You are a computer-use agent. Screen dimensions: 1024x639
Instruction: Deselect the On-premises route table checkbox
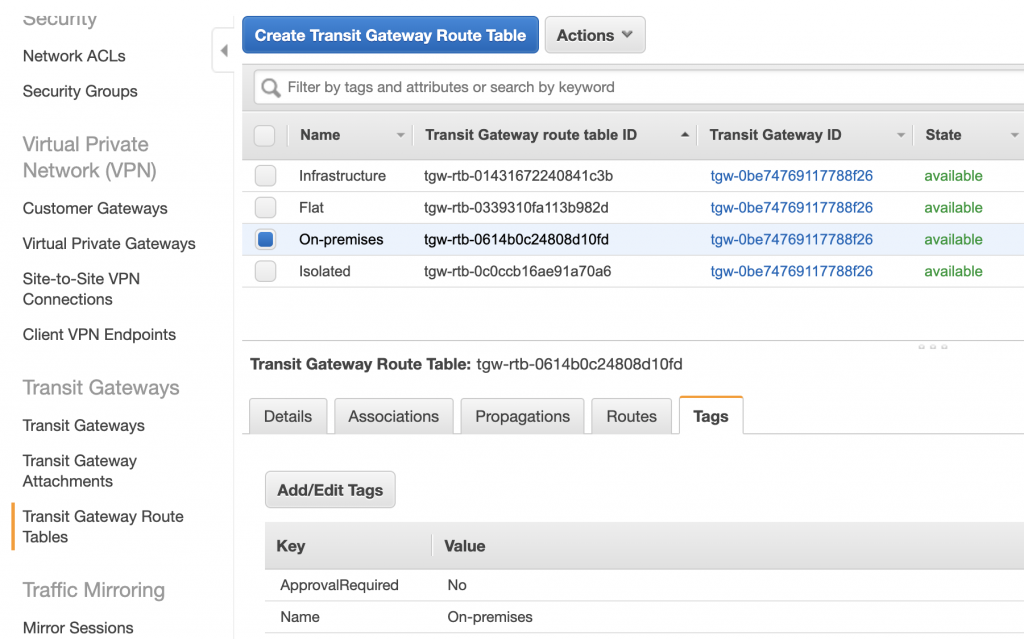point(264,239)
